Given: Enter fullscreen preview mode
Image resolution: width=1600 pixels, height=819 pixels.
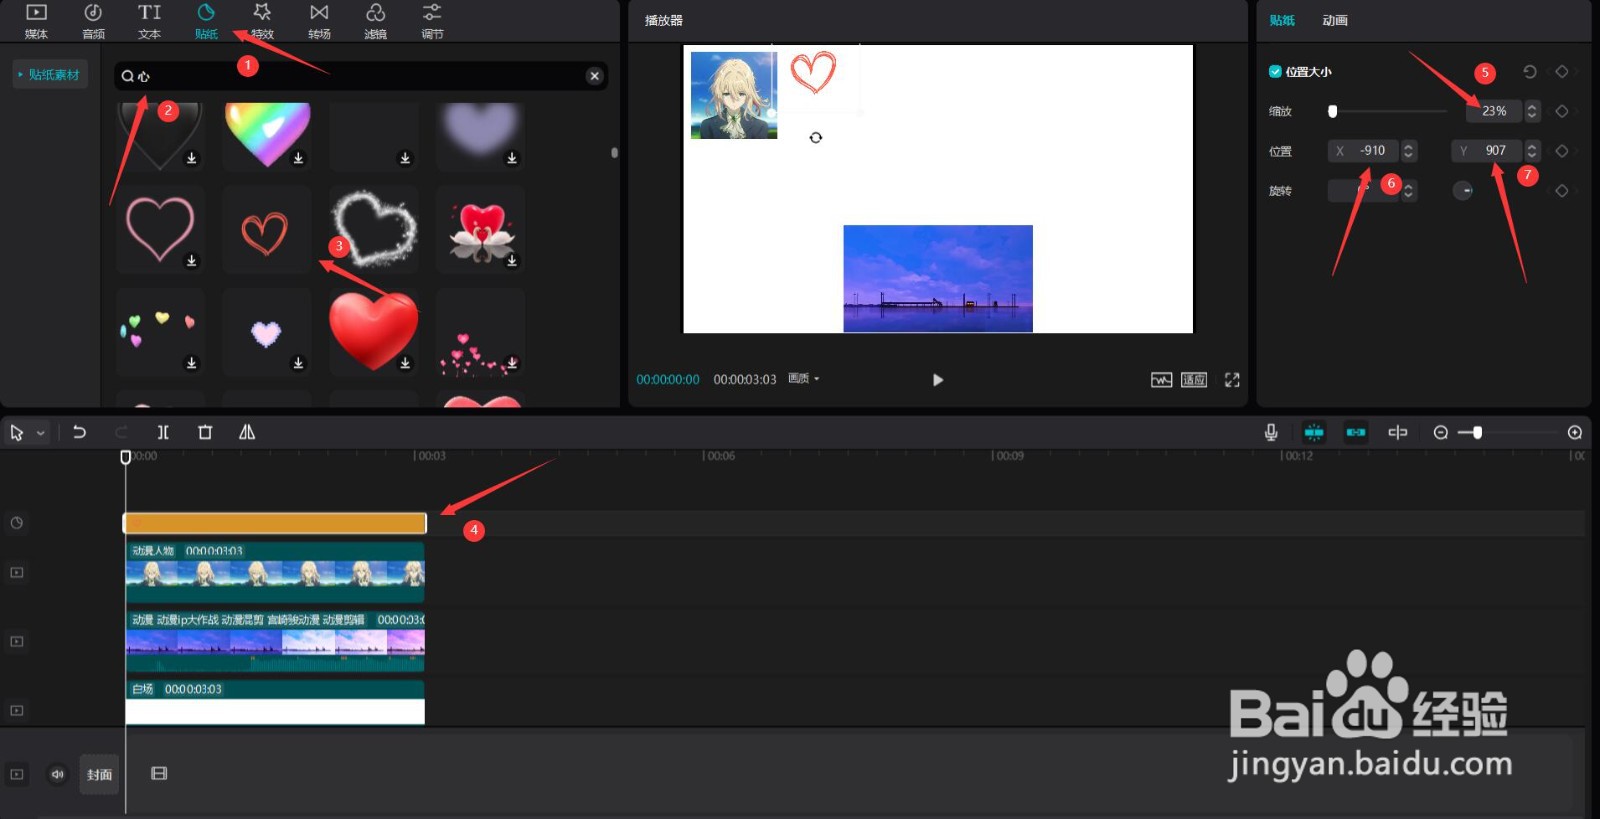Looking at the screenshot, I should 1232,380.
